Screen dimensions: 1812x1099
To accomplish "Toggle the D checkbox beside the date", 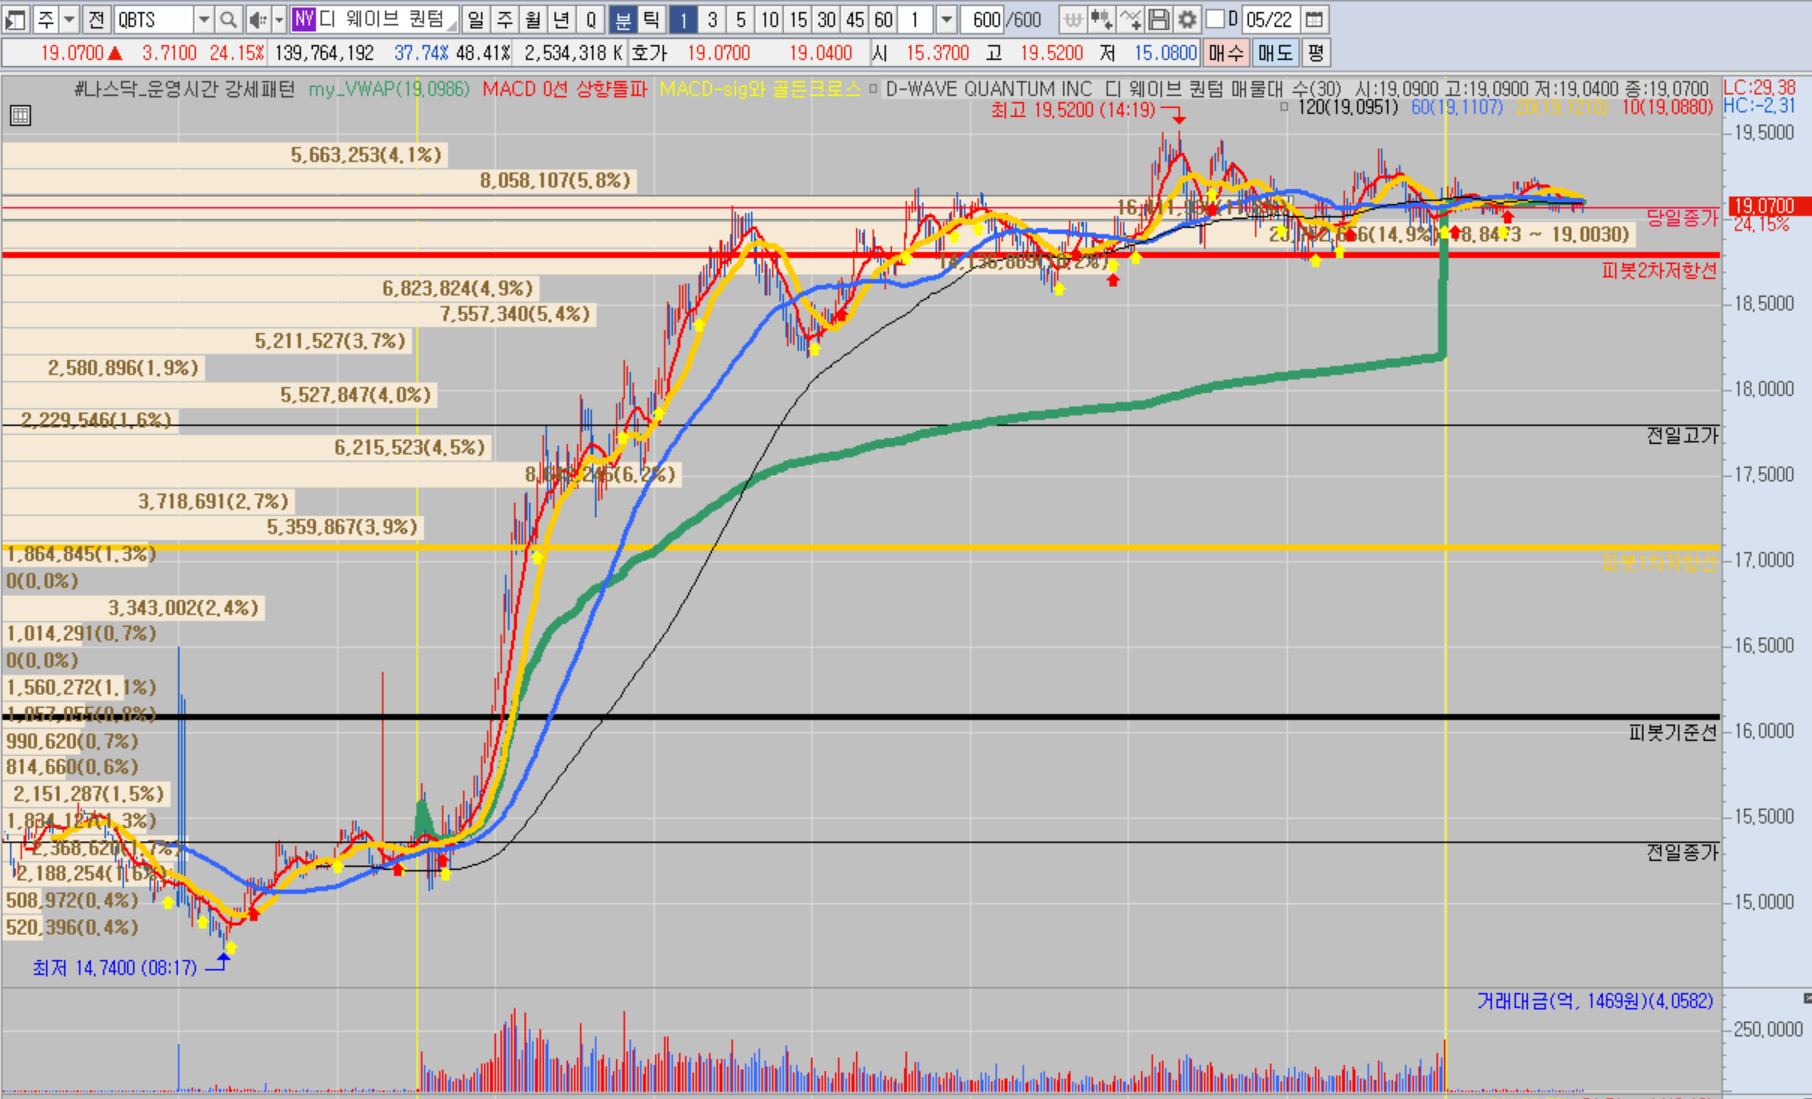I will click(x=1215, y=19).
